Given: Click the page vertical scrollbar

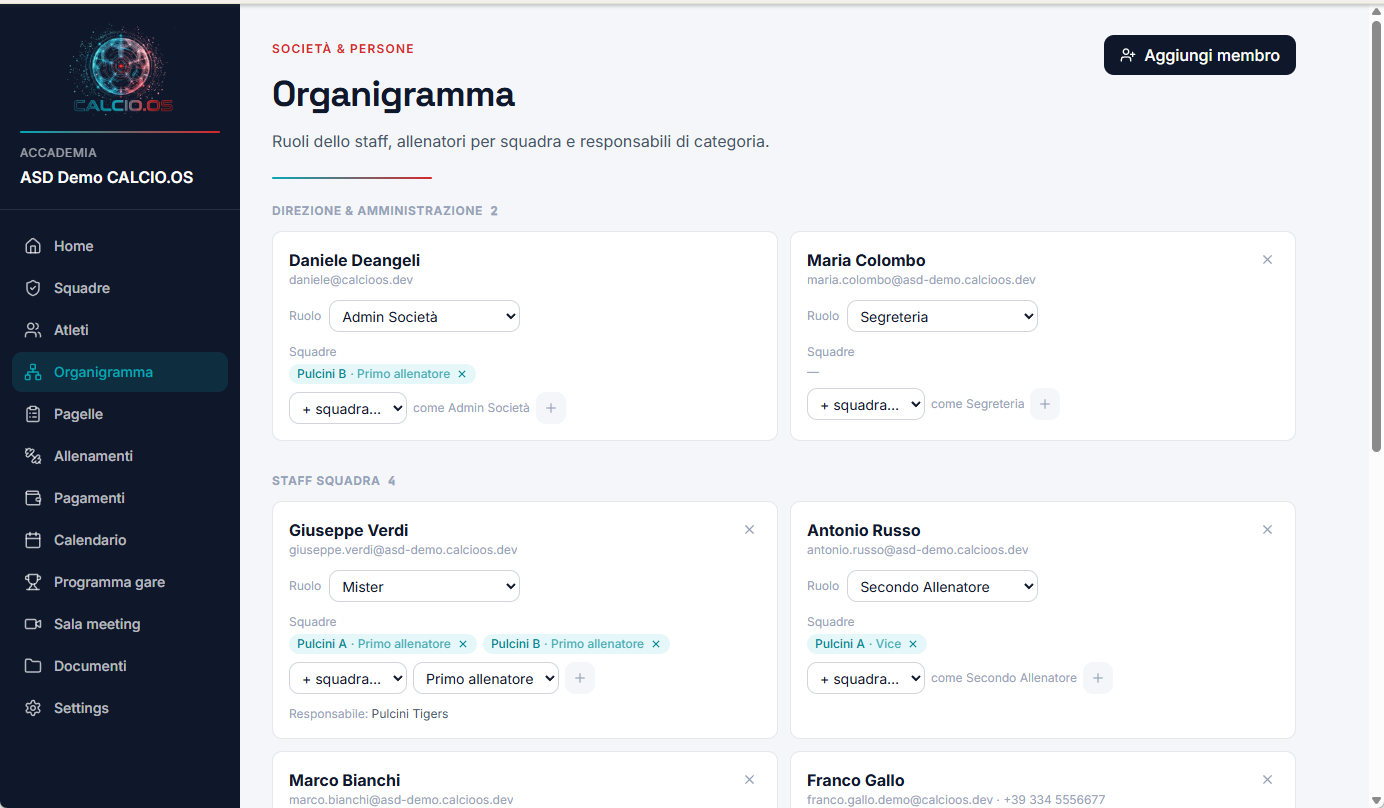Looking at the screenshot, I should pyautogui.click(x=1376, y=236).
